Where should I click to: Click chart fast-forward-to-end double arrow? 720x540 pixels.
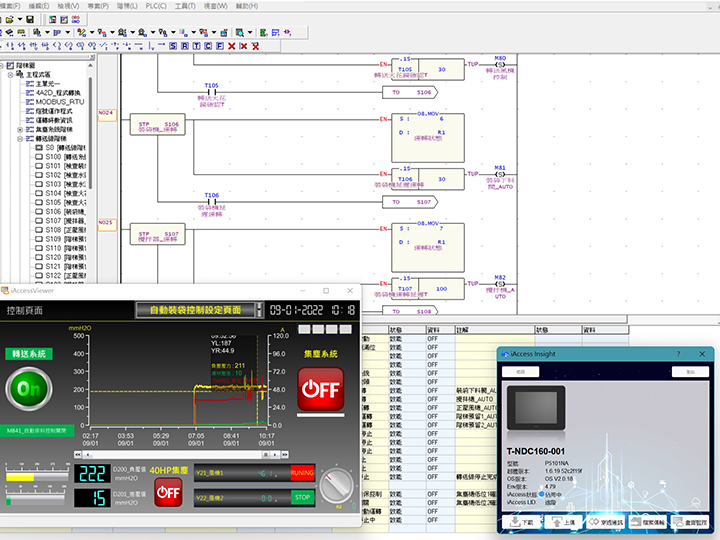285,455
